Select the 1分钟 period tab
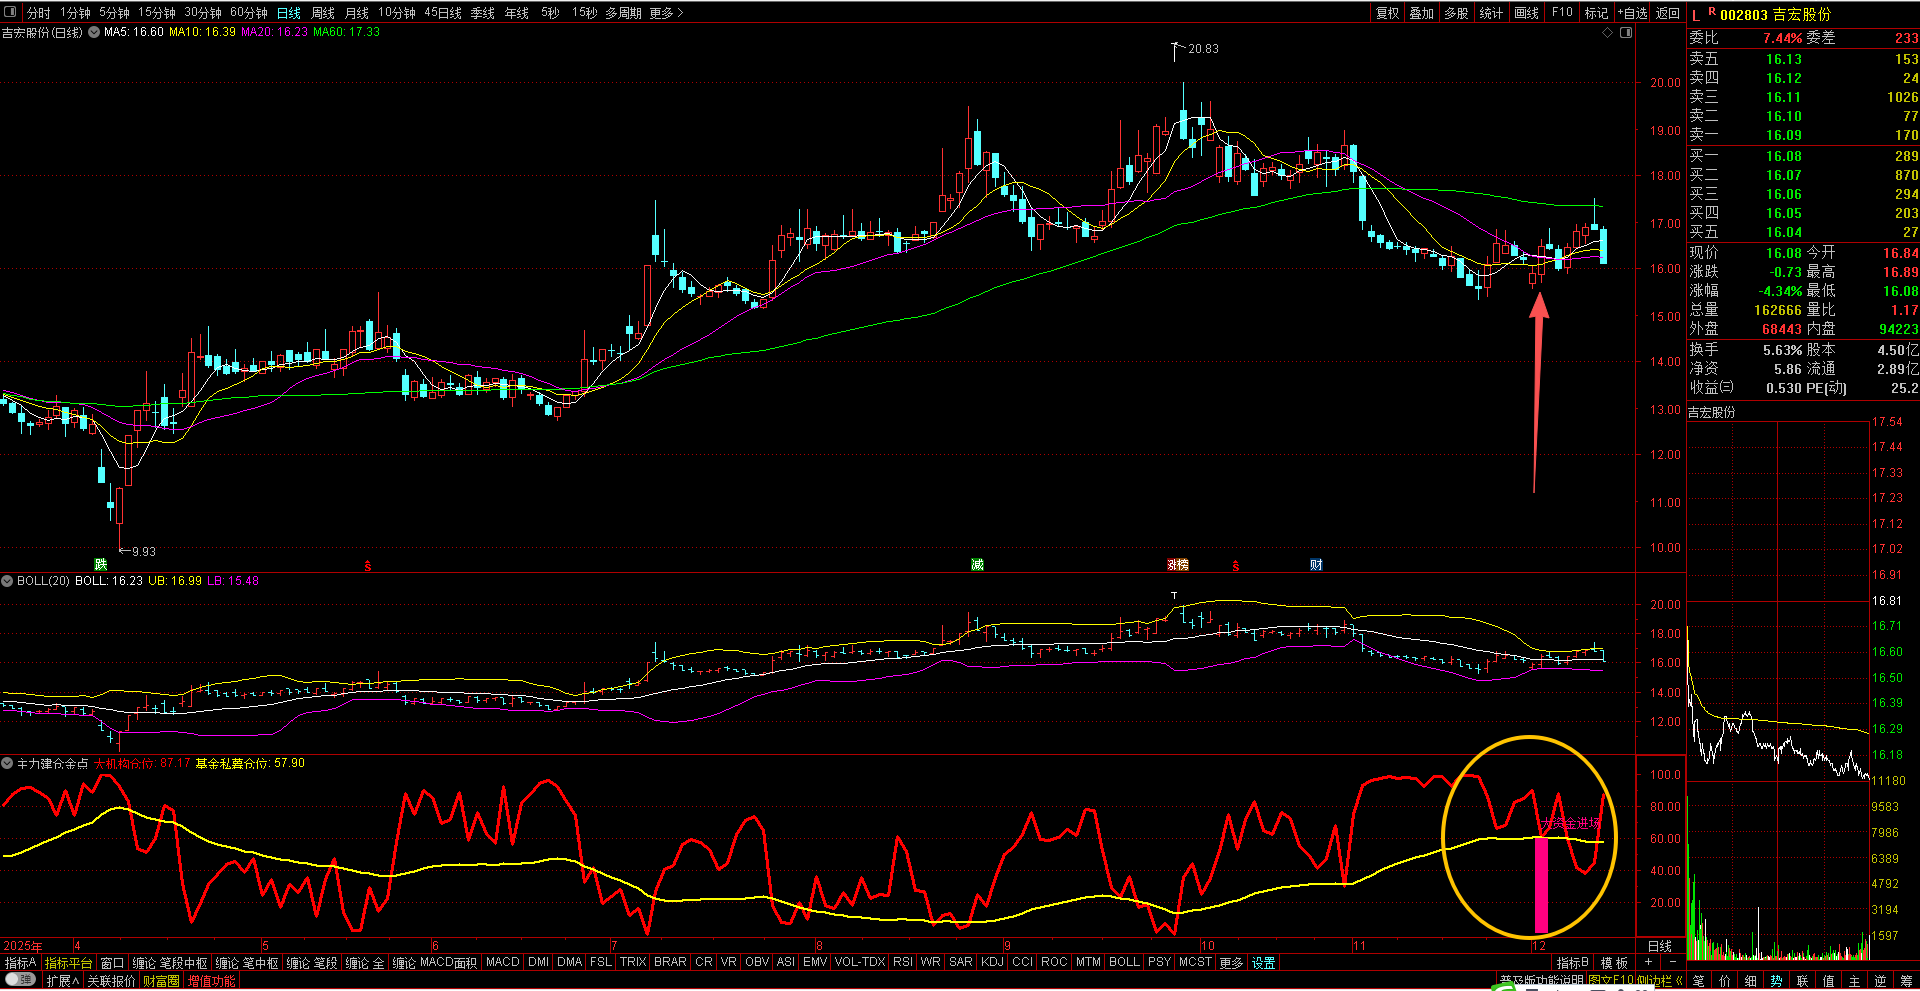 pos(75,13)
